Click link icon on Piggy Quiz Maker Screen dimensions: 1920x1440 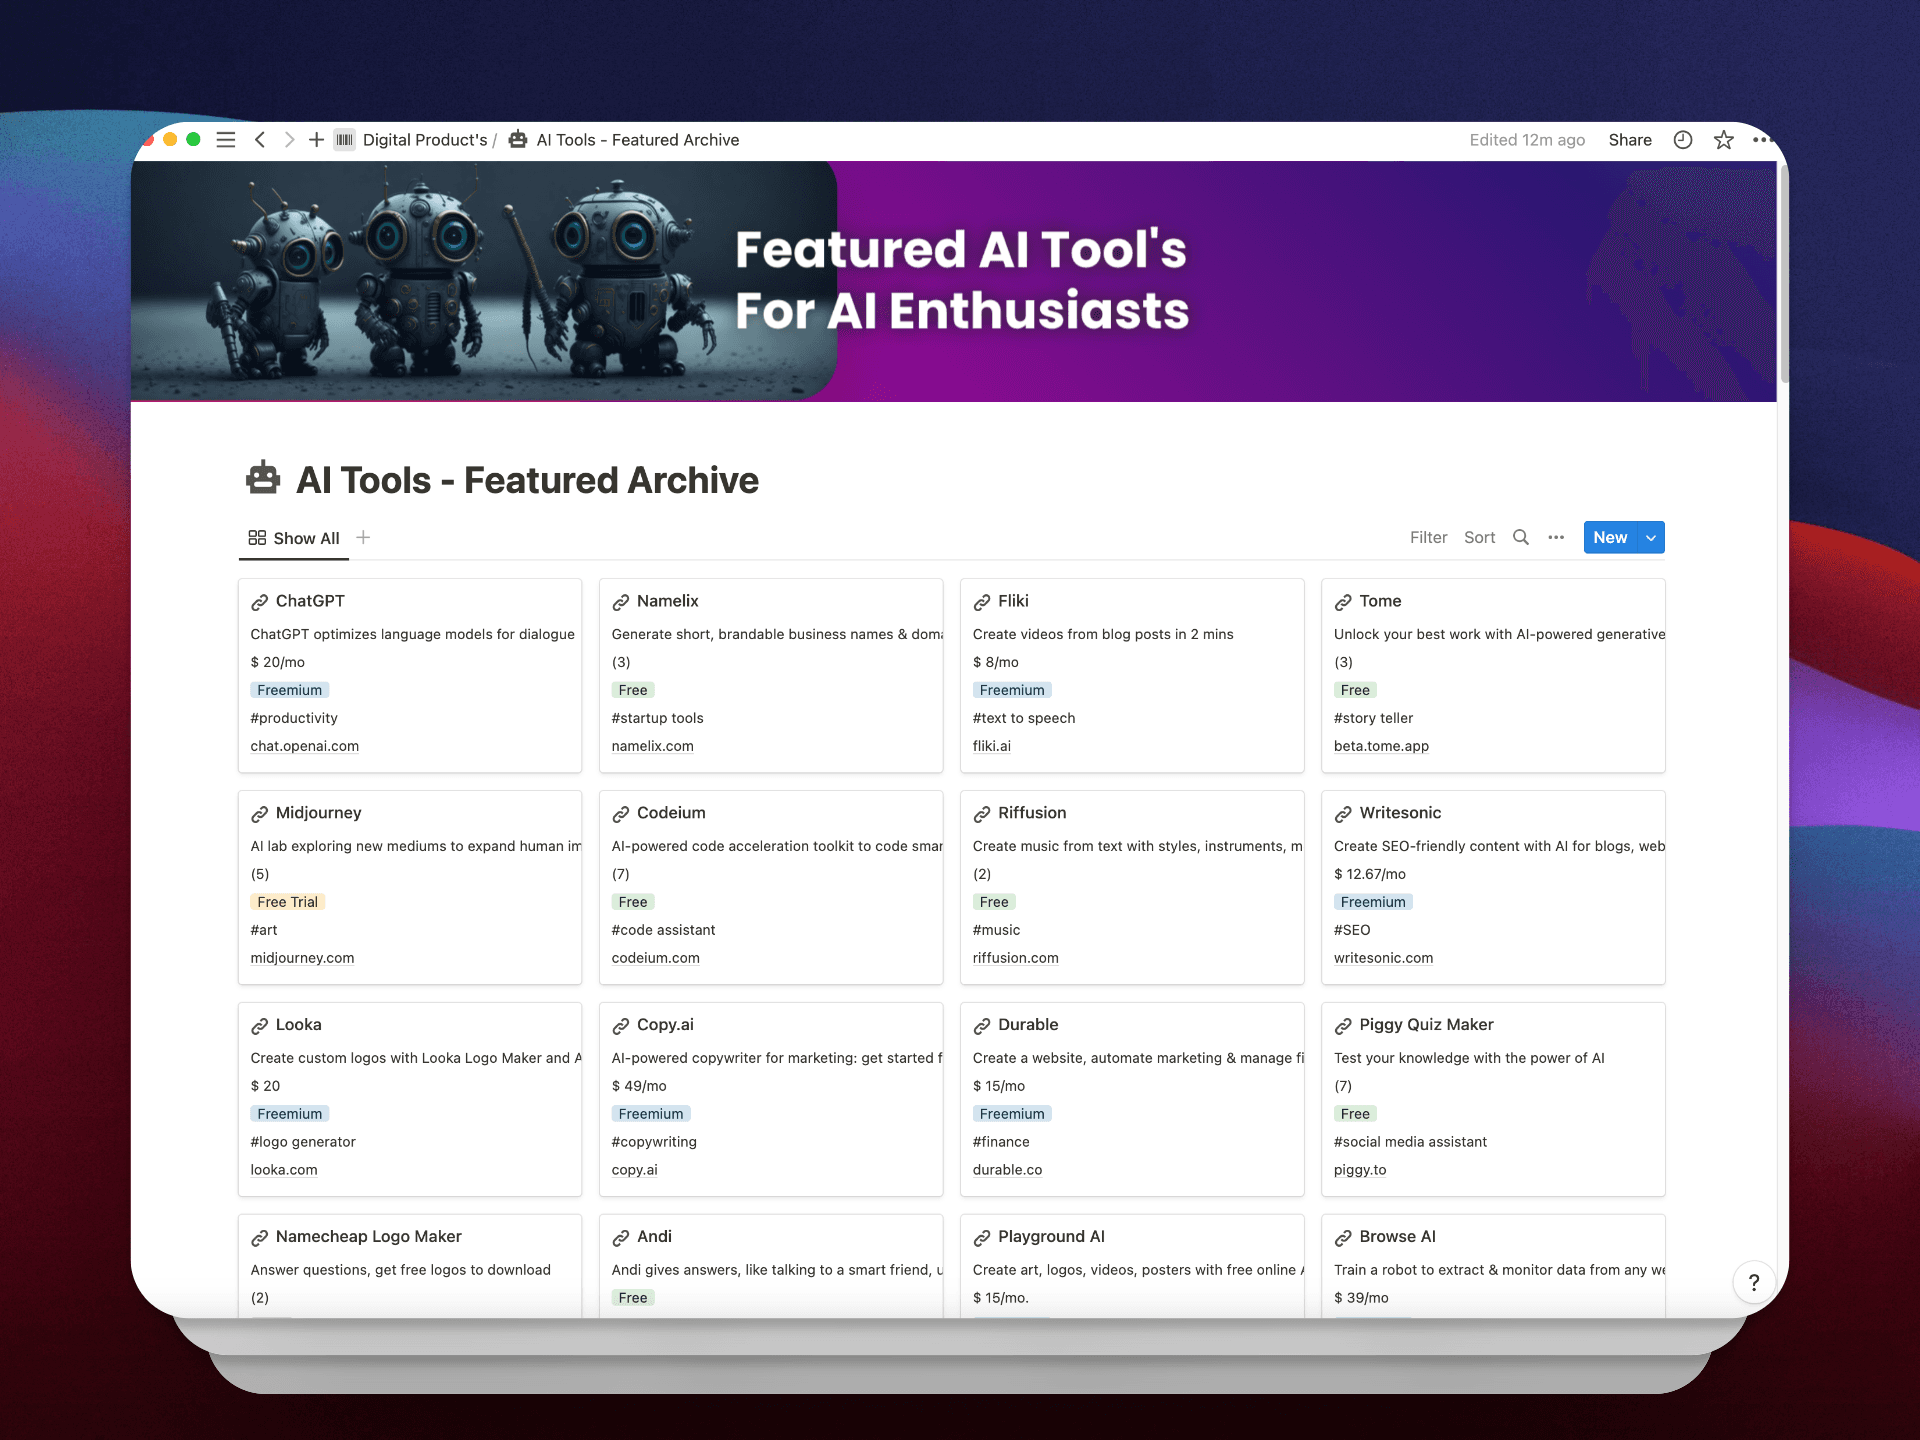[x=1342, y=1026]
